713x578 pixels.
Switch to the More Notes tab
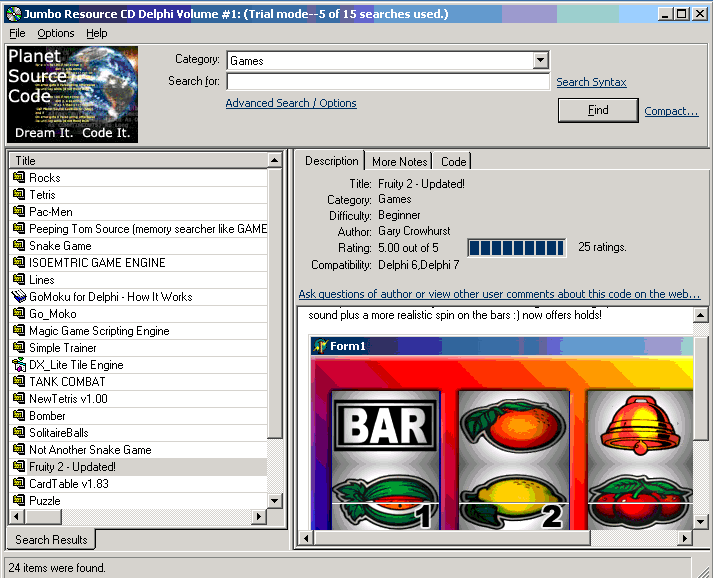[399, 161]
